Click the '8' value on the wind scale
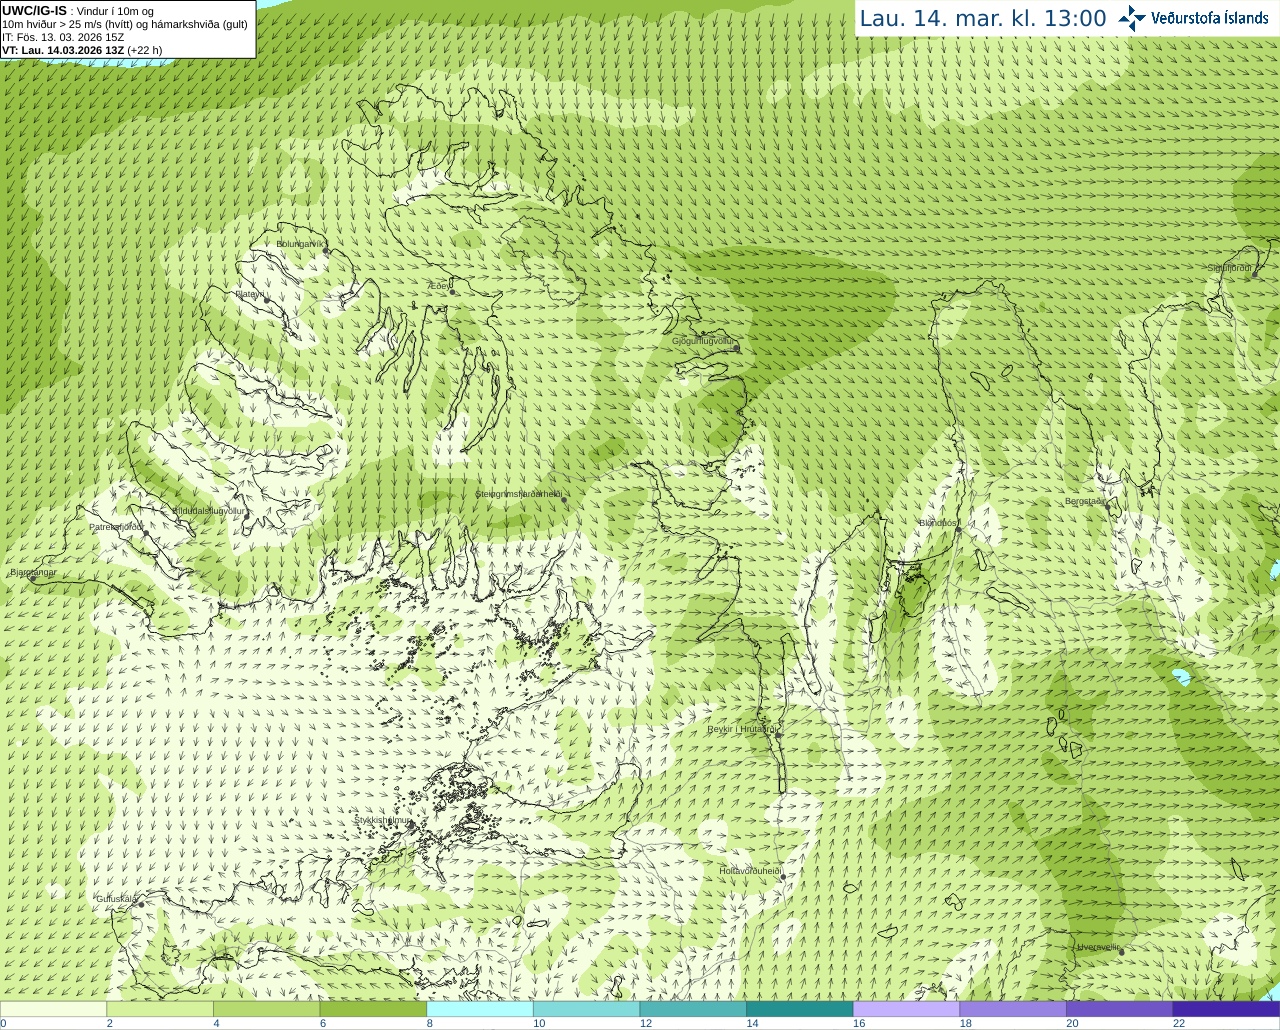1280x1030 pixels. (430, 1023)
